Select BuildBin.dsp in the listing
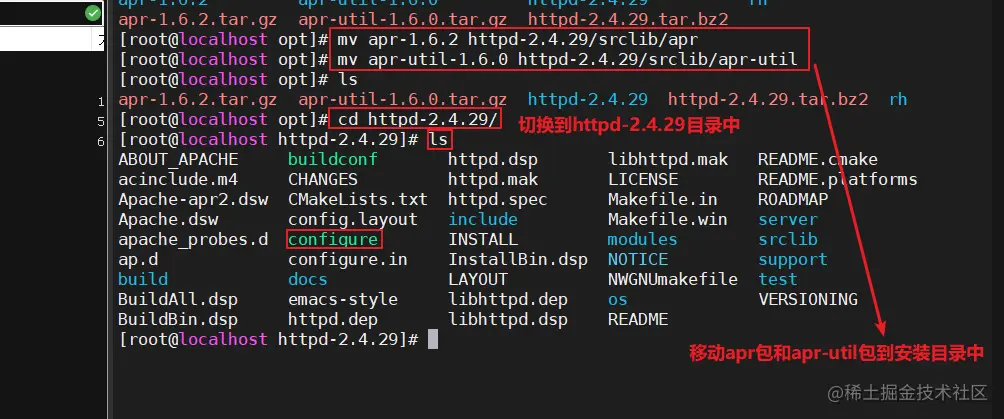Image resolution: width=1004 pixels, height=419 pixels. [178, 319]
